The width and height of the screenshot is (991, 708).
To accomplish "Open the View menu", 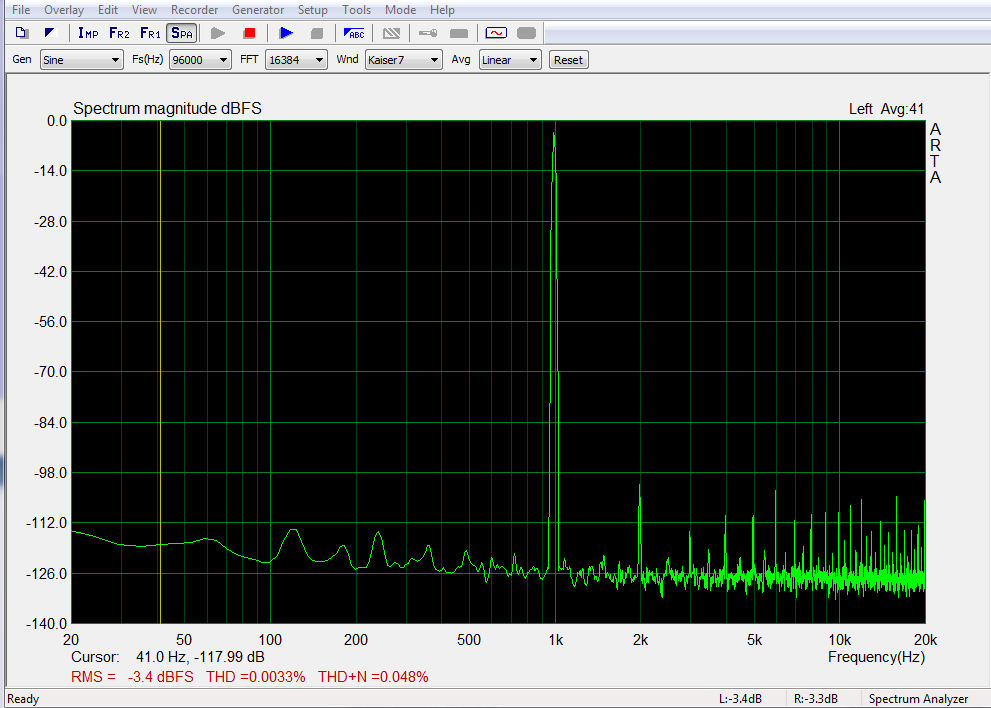I will (144, 10).
